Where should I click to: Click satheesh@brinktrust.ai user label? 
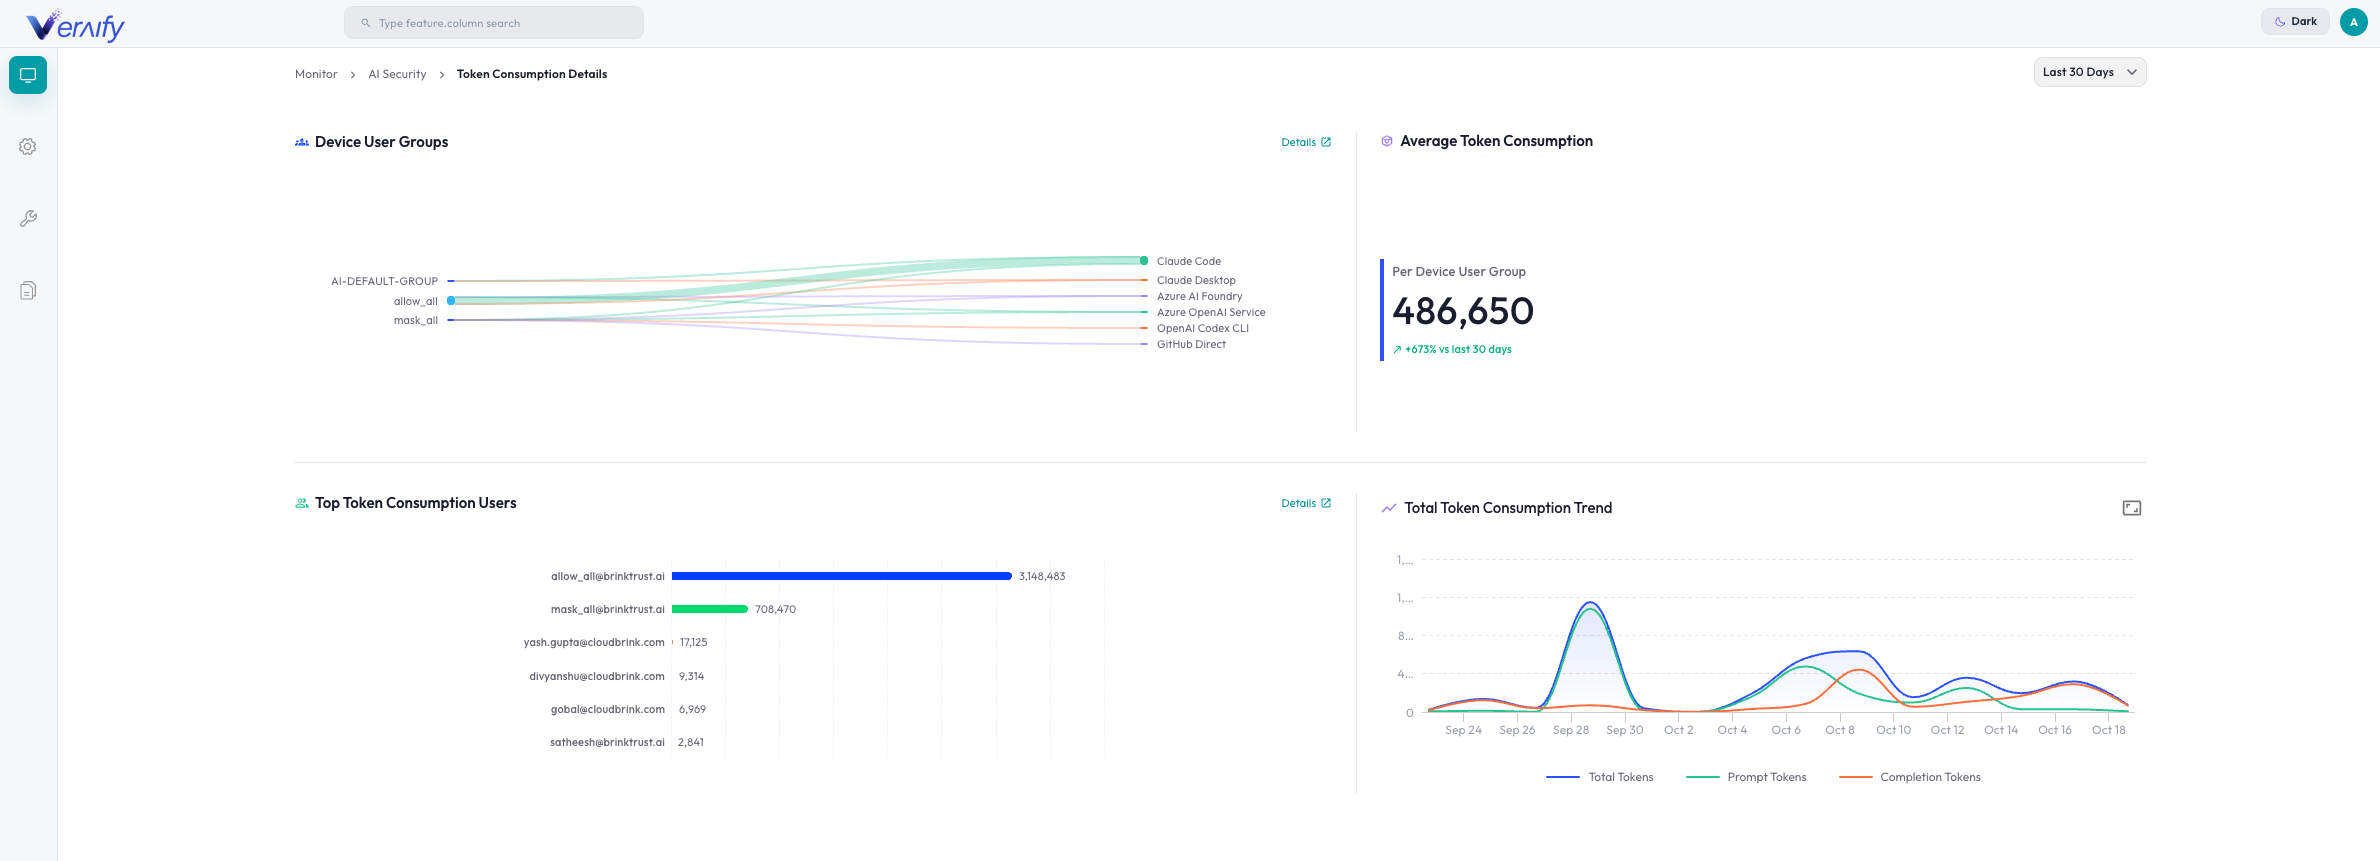[607, 742]
